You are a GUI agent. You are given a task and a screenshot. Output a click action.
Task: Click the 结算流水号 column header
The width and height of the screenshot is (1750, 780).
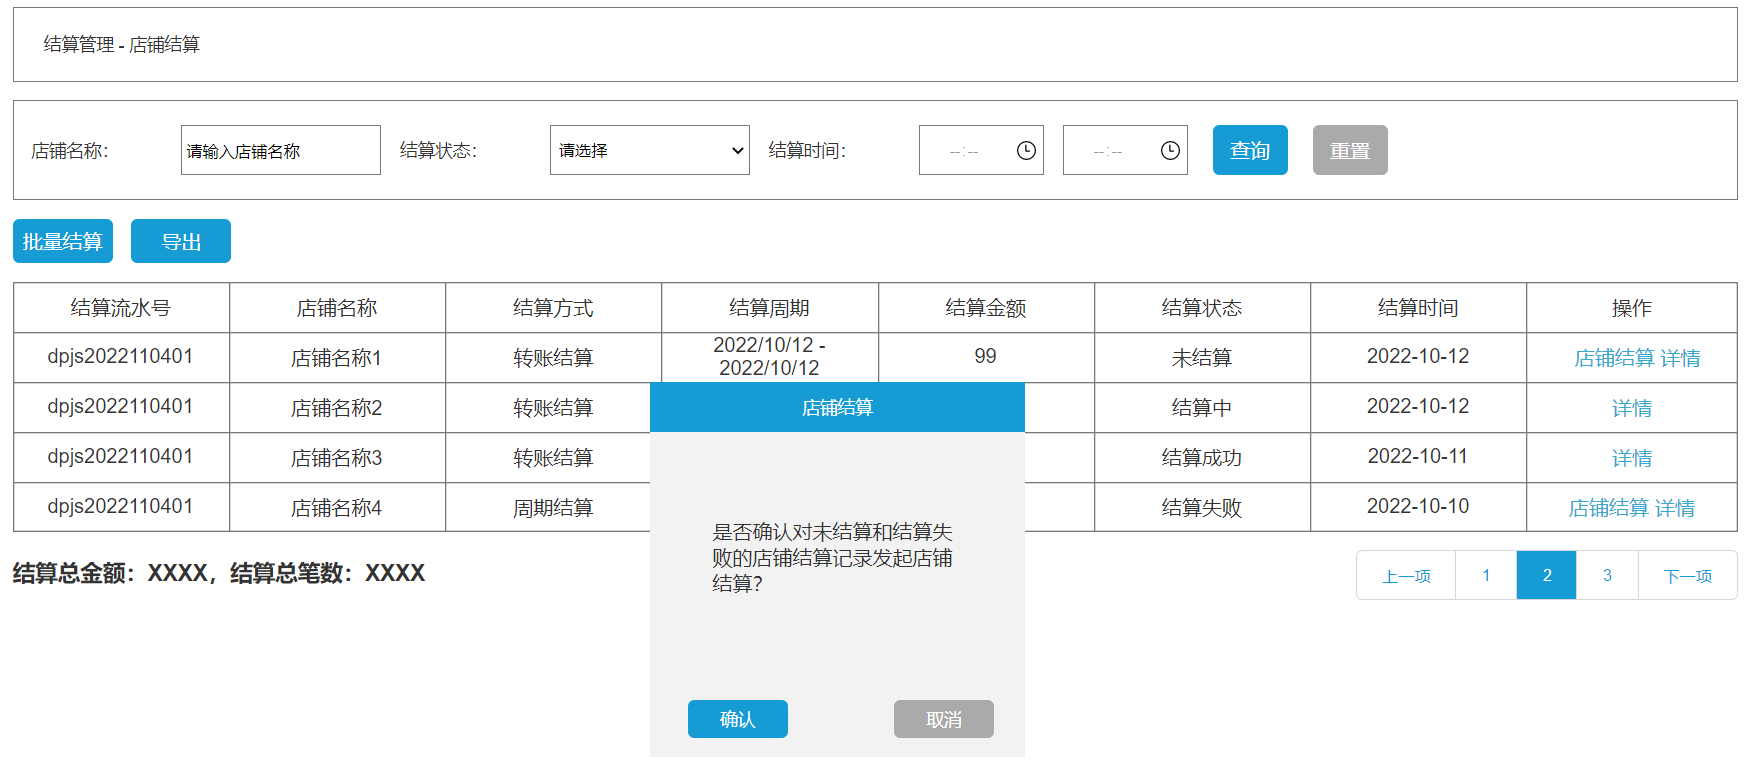[121, 308]
